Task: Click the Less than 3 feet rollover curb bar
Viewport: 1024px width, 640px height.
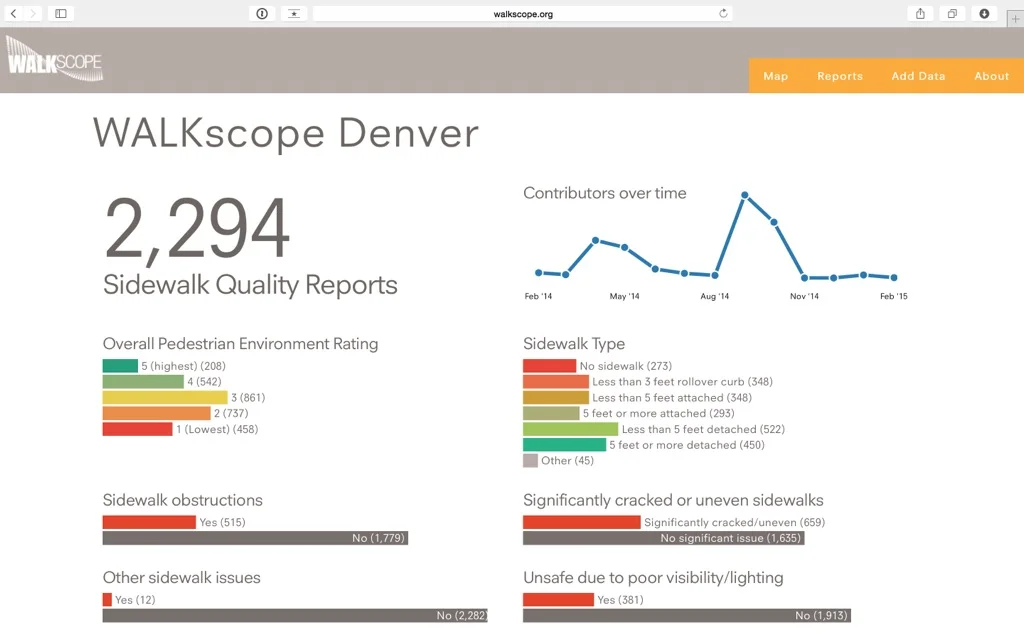Action: [556, 381]
